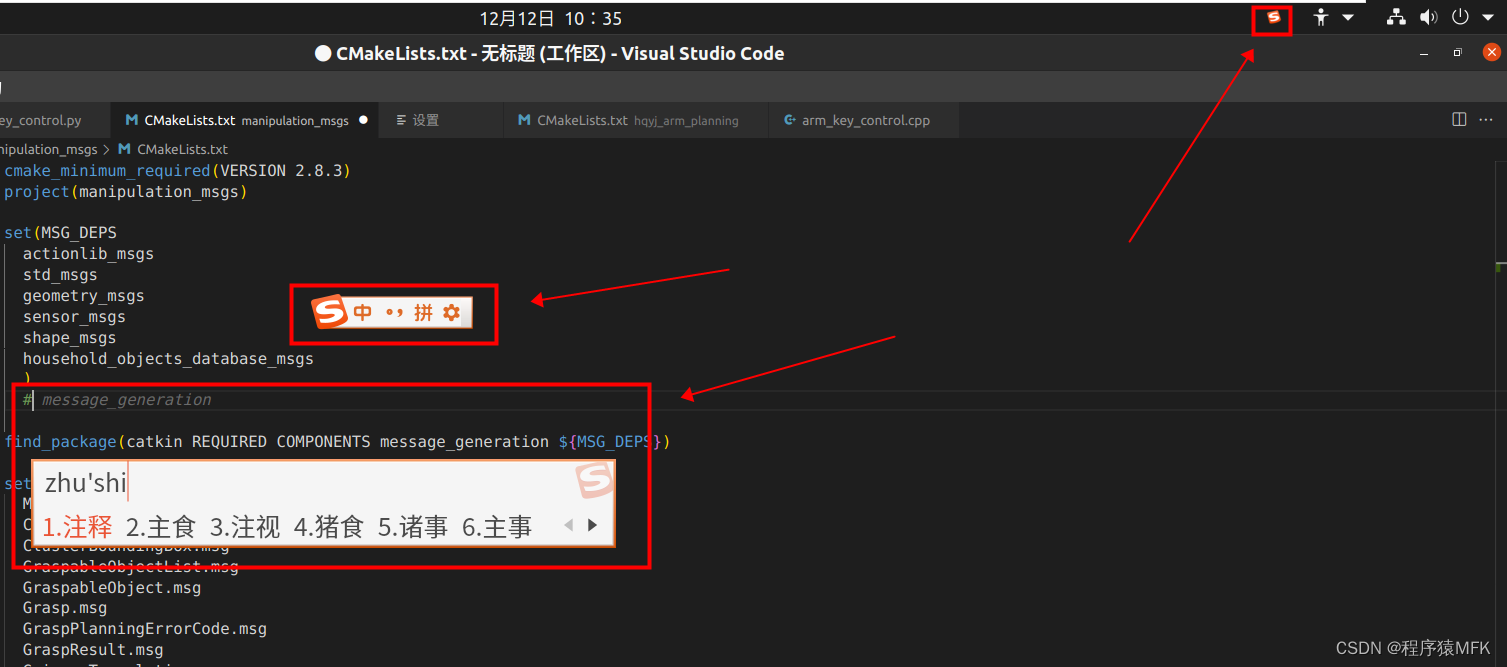The width and height of the screenshot is (1507, 667).
Task: Click Grasp.msg line
Action: coord(65,608)
